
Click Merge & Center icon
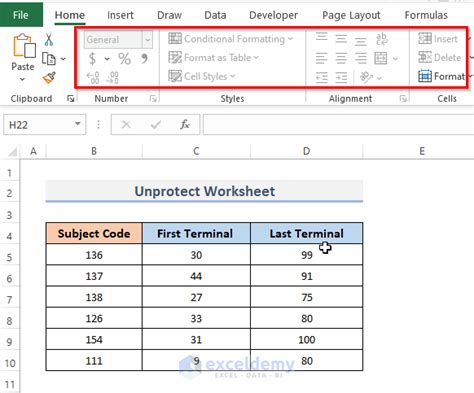pos(381,58)
